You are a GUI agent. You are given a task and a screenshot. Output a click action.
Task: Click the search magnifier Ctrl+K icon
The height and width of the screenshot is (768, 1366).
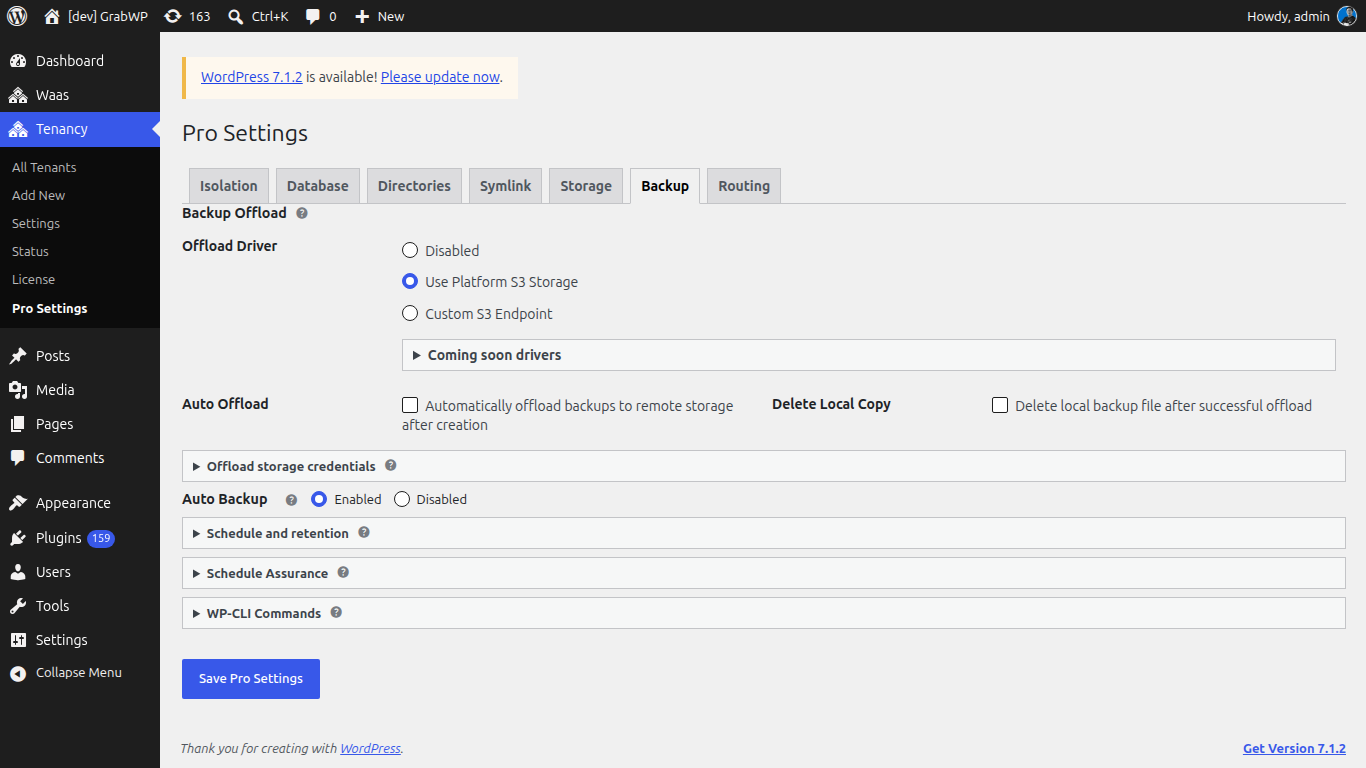[235, 16]
